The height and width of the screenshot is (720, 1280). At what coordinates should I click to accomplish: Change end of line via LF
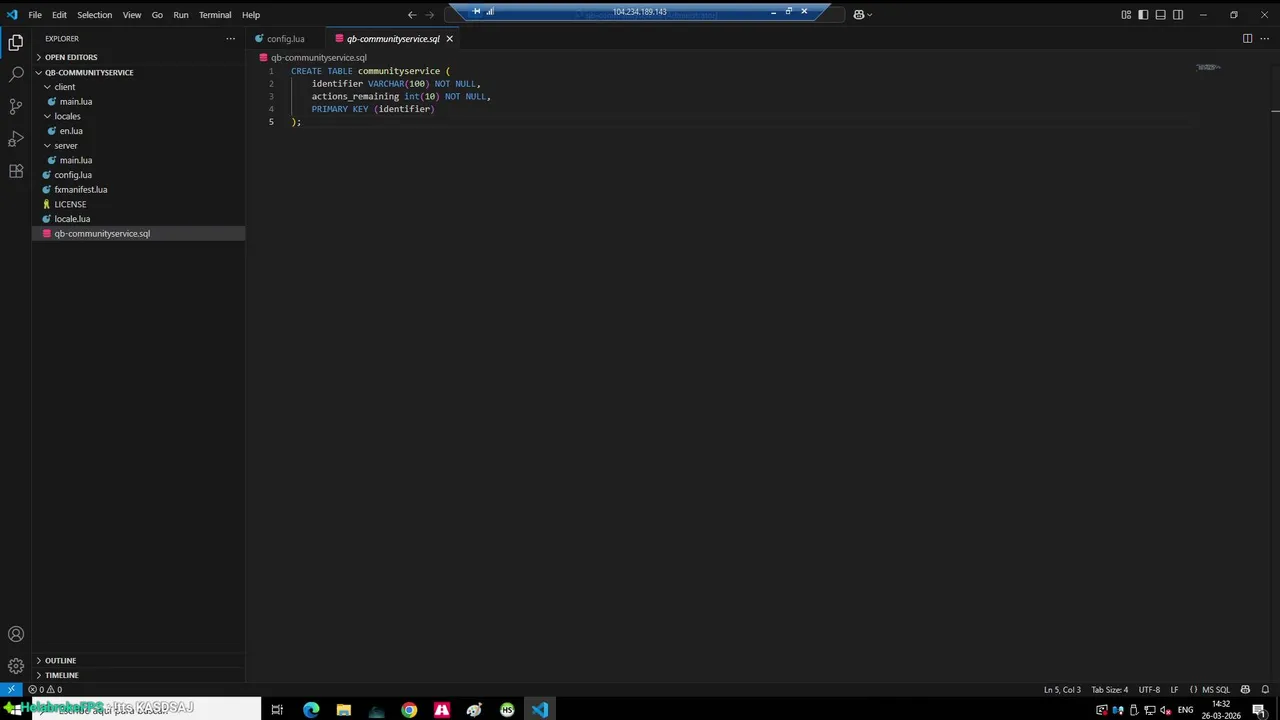[1175, 690]
